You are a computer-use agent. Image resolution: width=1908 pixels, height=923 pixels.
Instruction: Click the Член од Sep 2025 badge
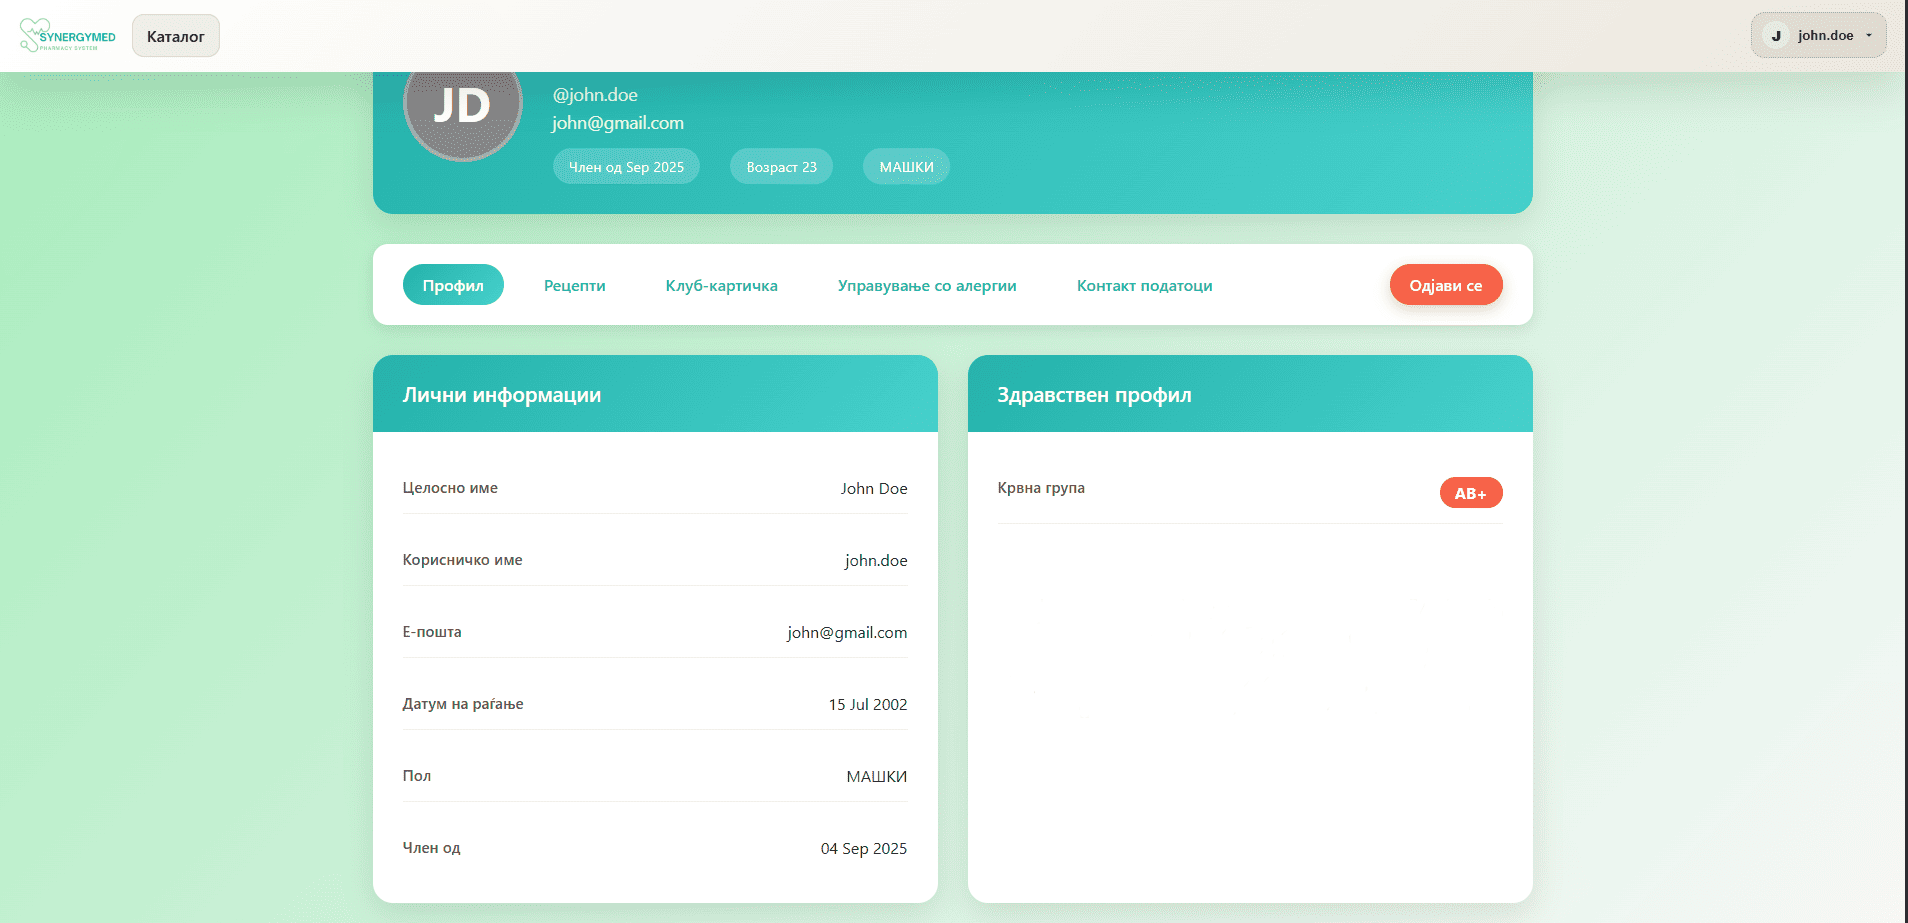click(626, 167)
